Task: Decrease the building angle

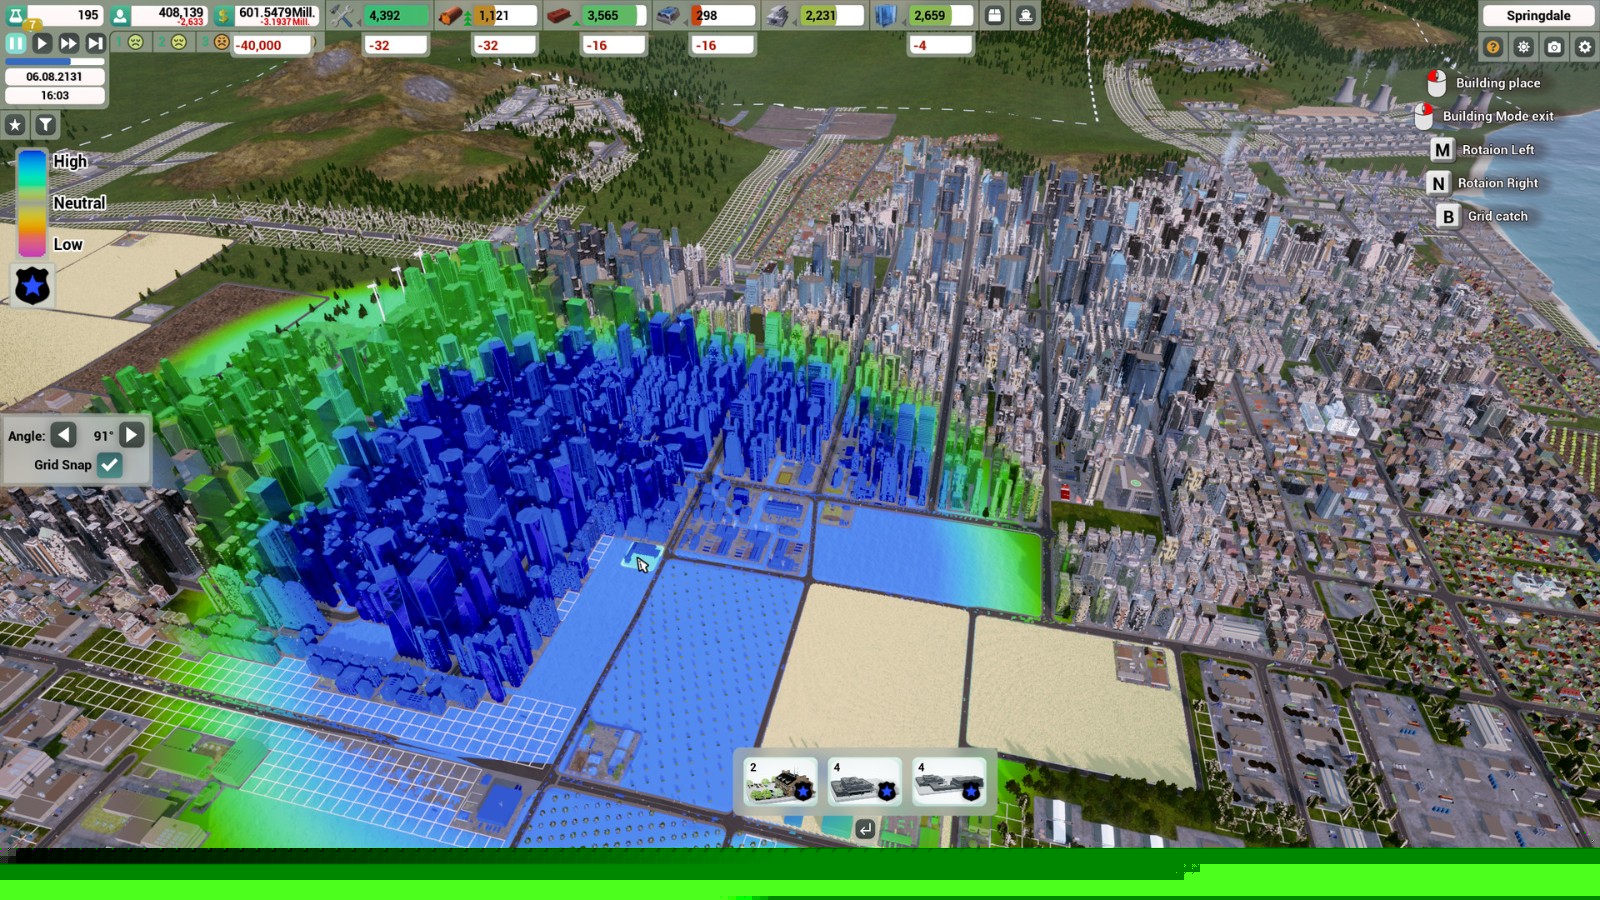Action: tap(63, 435)
